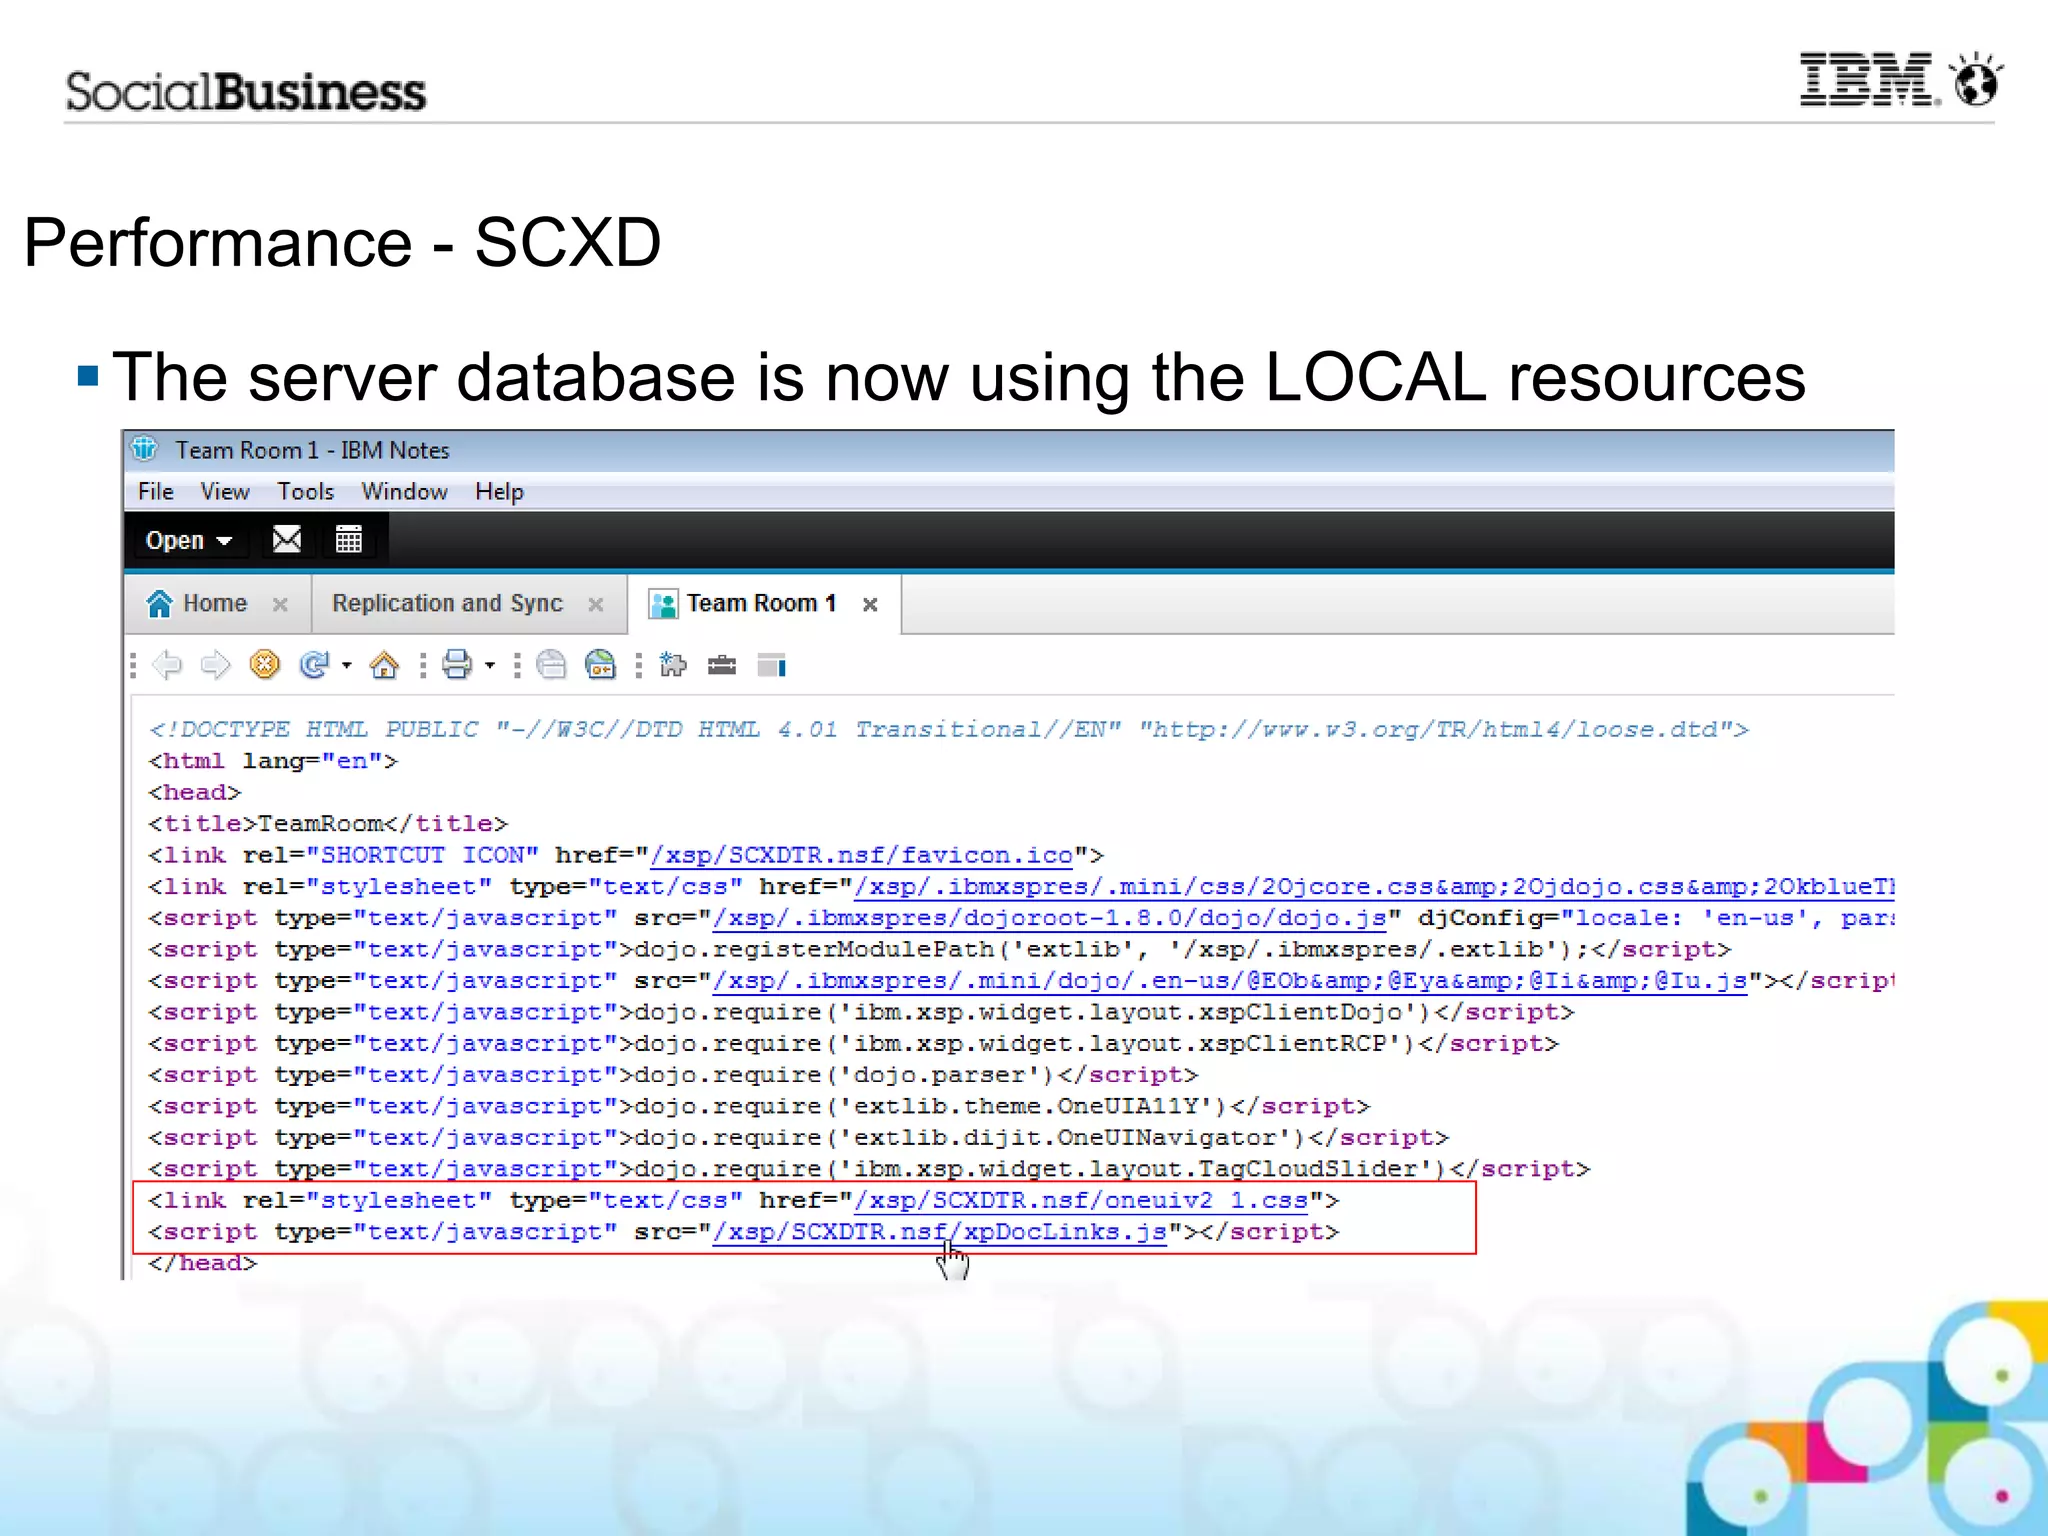Click the registerModulePath extlib line

[939, 950]
